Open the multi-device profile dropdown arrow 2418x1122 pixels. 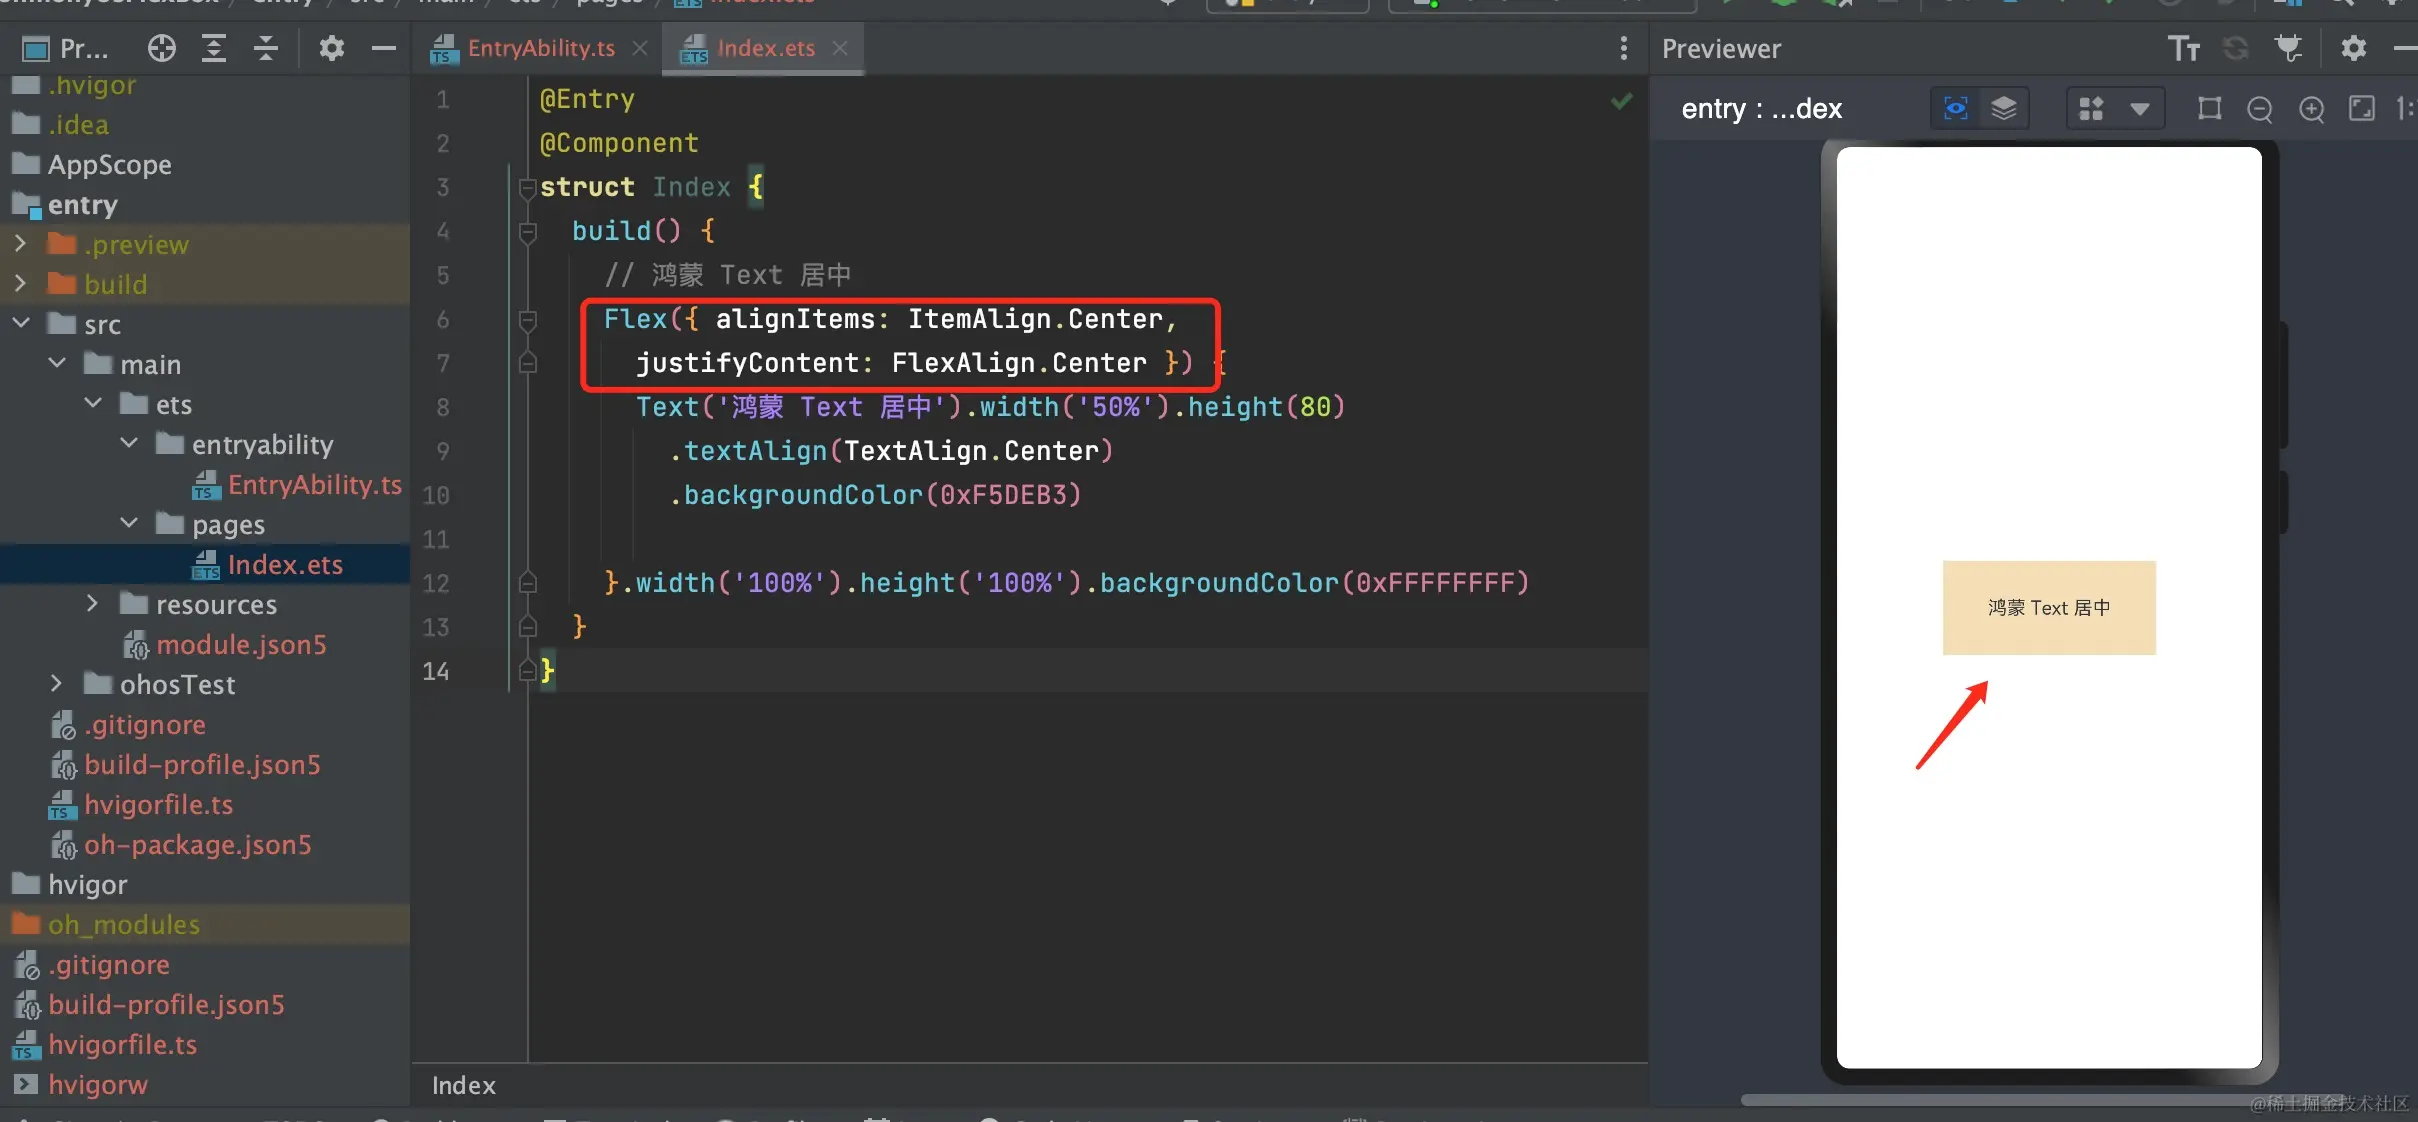coord(2139,109)
